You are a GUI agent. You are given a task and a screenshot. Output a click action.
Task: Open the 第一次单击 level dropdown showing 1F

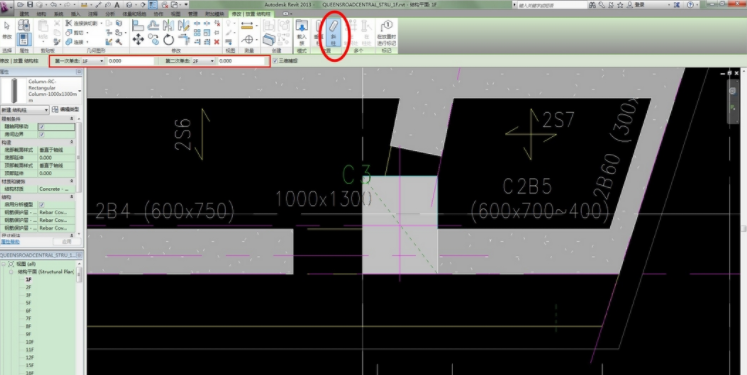point(93,61)
